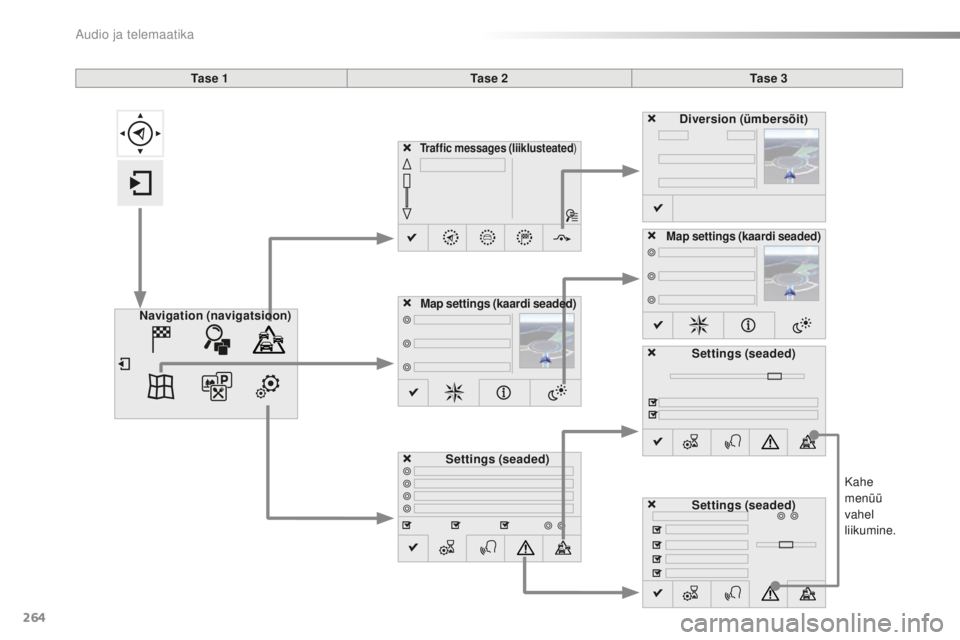Image resolution: width=960 pixels, height=640 pixels.
Task: Select the first radio option in Tase 2 Settings
Action: pyautogui.click(x=407, y=471)
